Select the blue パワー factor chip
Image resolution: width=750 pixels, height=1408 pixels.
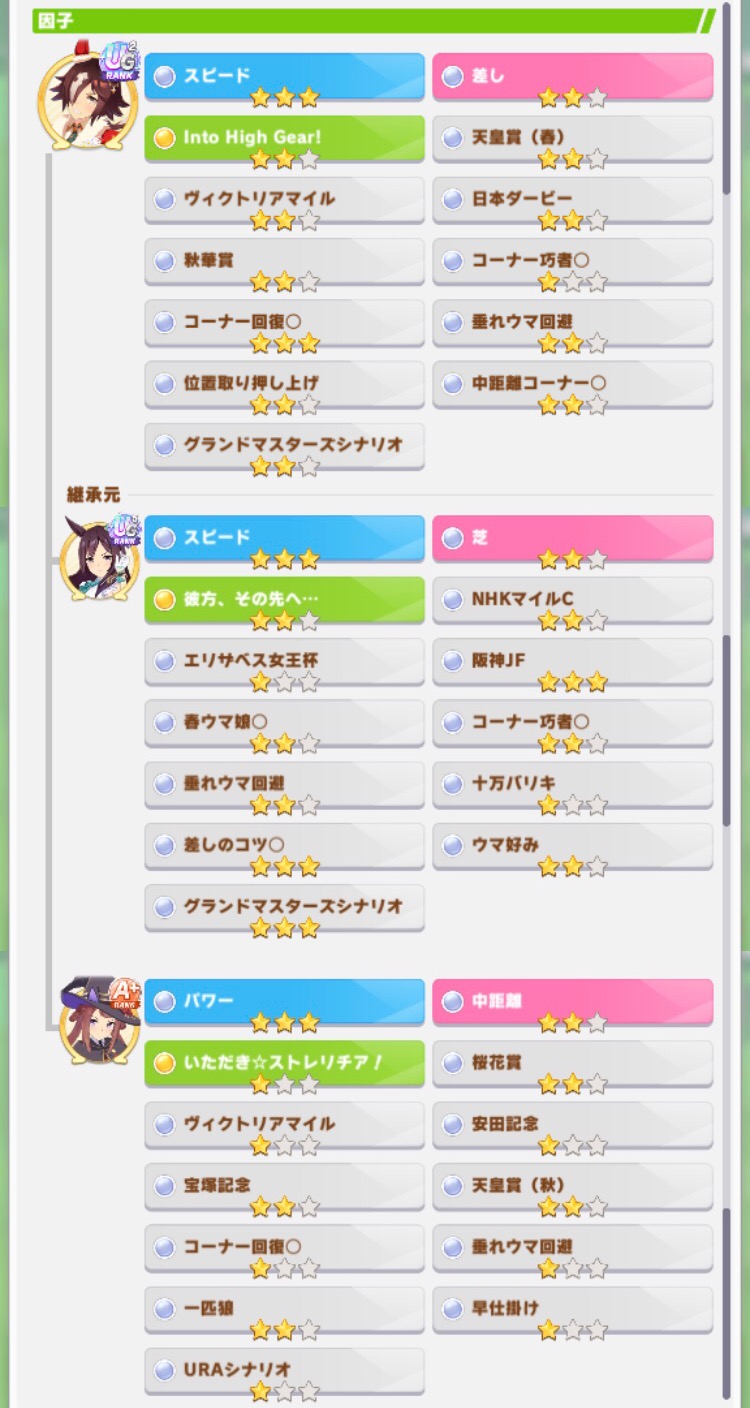[x=285, y=1002]
